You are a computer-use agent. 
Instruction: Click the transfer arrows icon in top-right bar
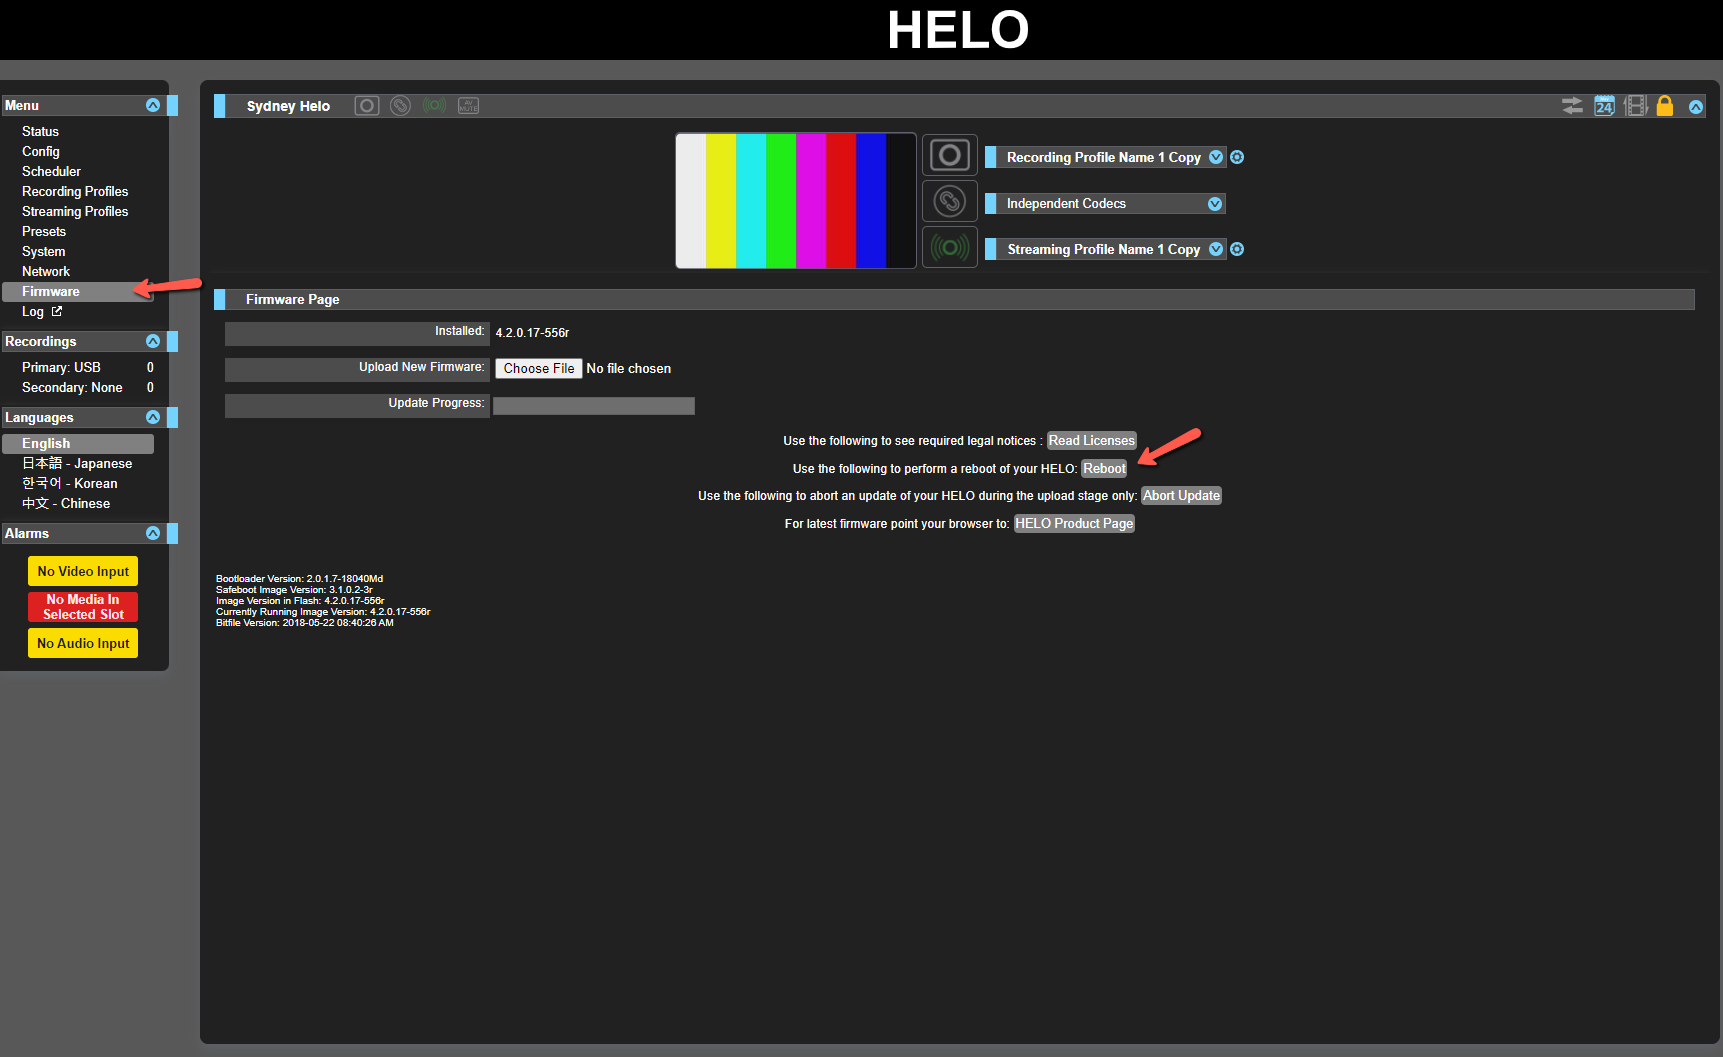[x=1572, y=106]
